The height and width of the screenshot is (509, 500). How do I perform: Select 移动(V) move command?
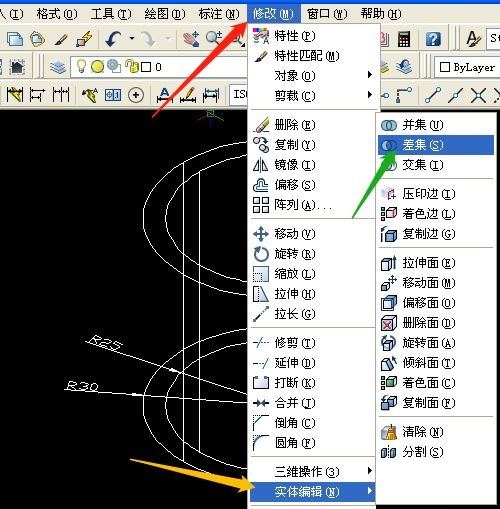(314, 234)
